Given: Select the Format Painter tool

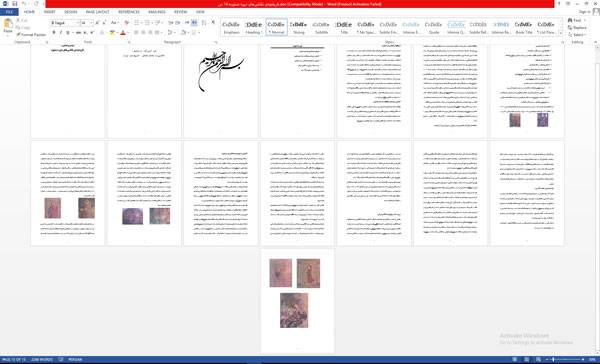Looking at the screenshot, I should coord(31,34).
